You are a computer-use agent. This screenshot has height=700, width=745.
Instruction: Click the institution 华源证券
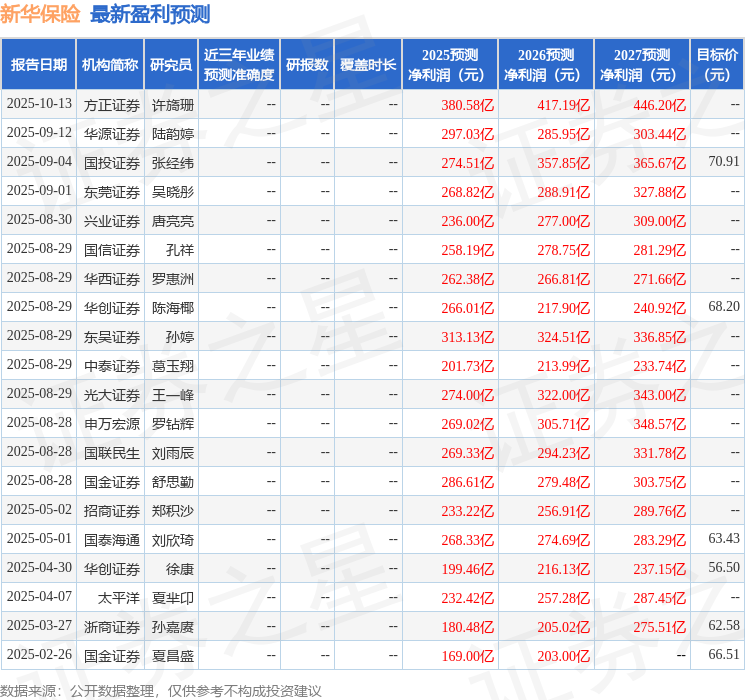pos(112,134)
